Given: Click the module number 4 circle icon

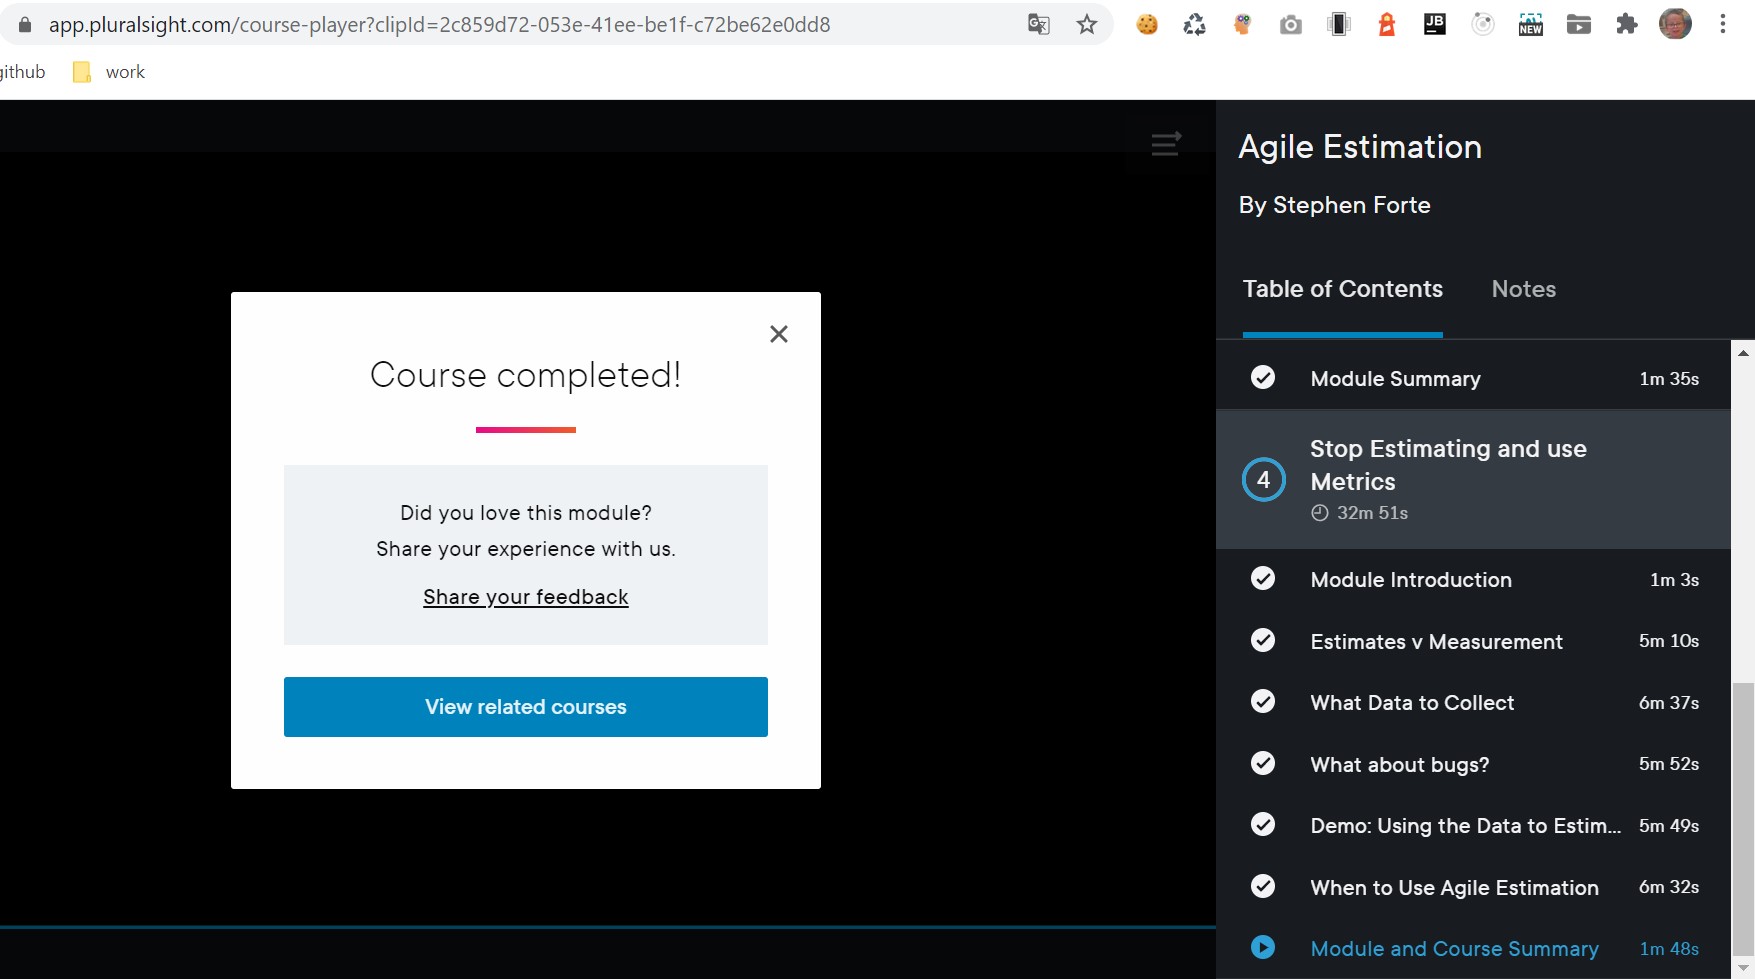Looking at the screenshot, I should [1264, 480].
